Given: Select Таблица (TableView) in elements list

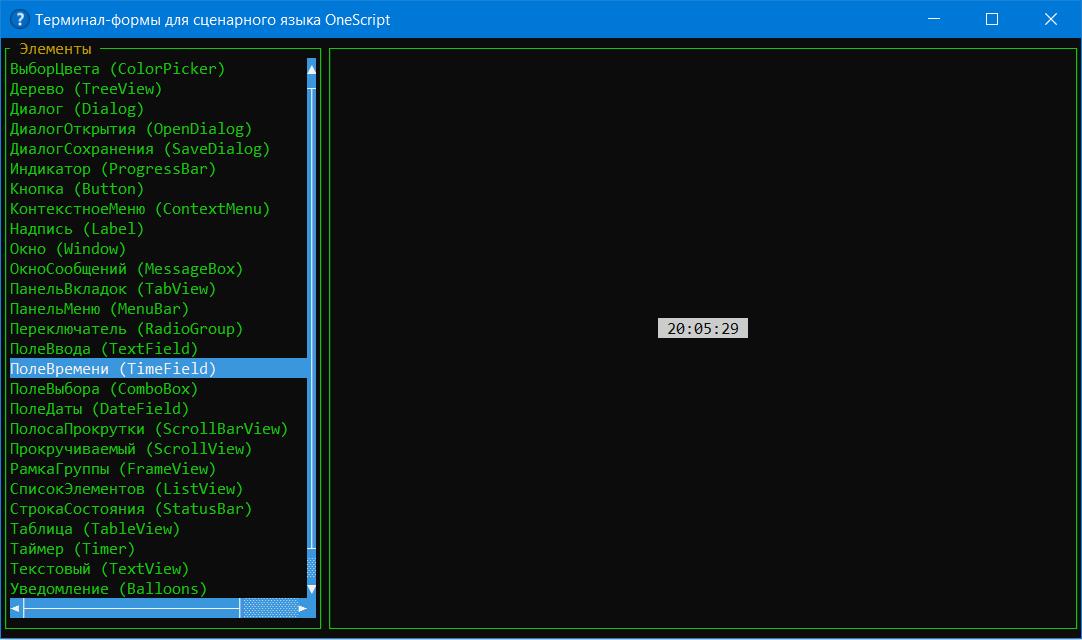Looking at the screenshot, I should pos(94,529).
